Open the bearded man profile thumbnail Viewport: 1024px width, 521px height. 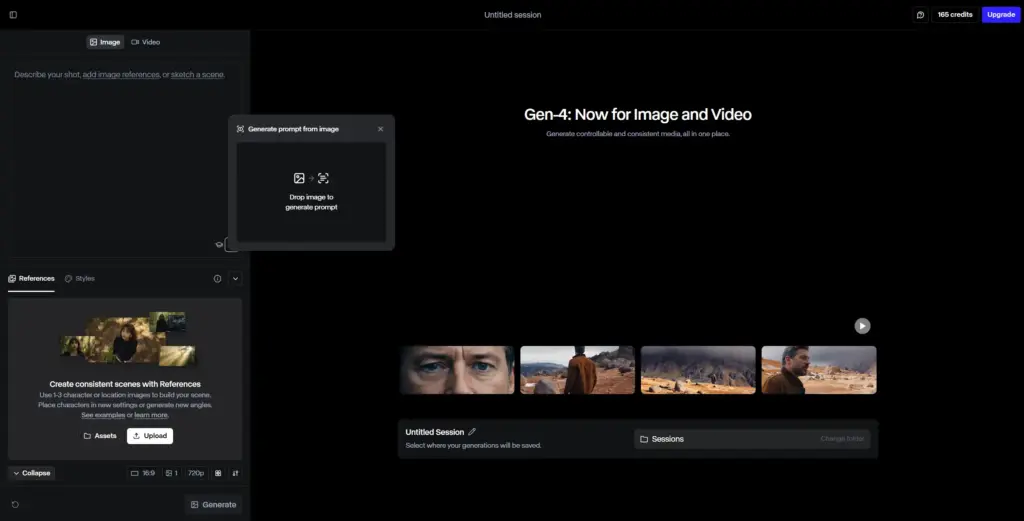click(819, 370)
